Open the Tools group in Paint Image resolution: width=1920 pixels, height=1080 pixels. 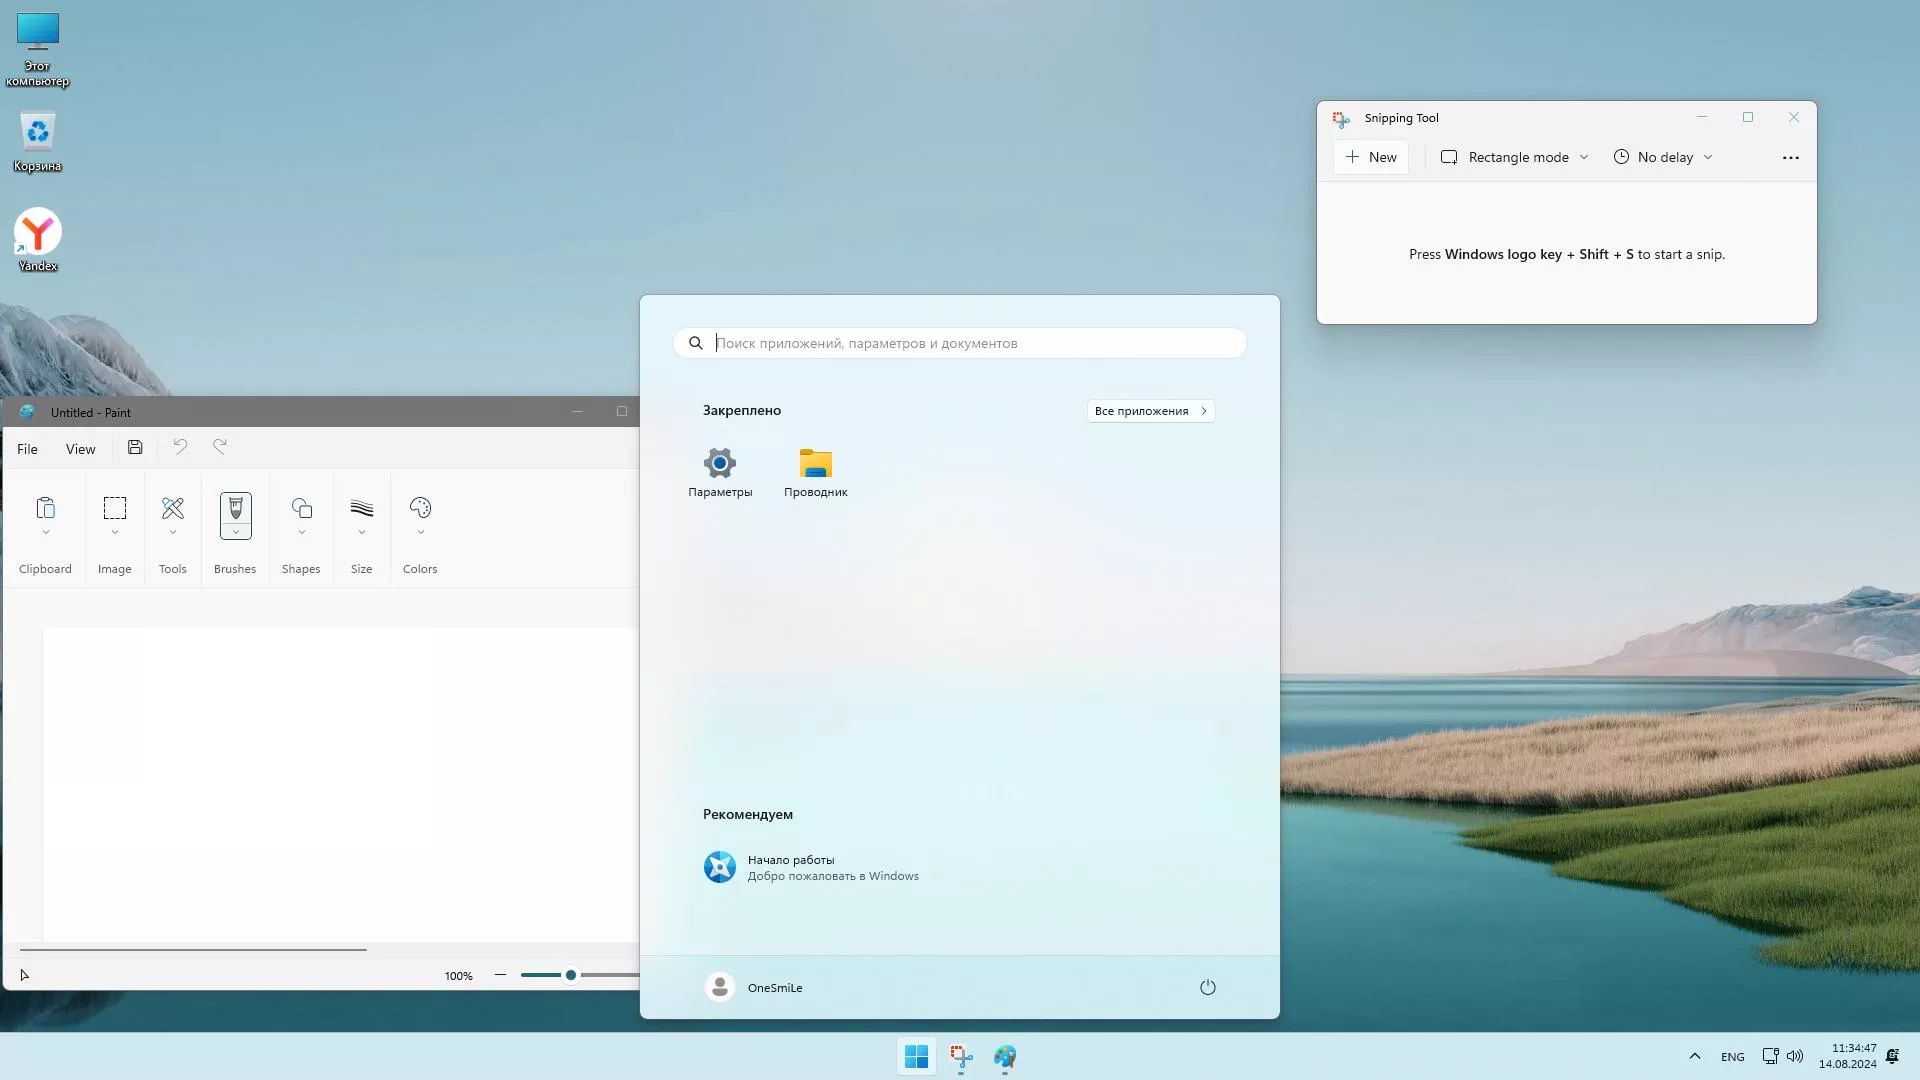tap(172, 509)
